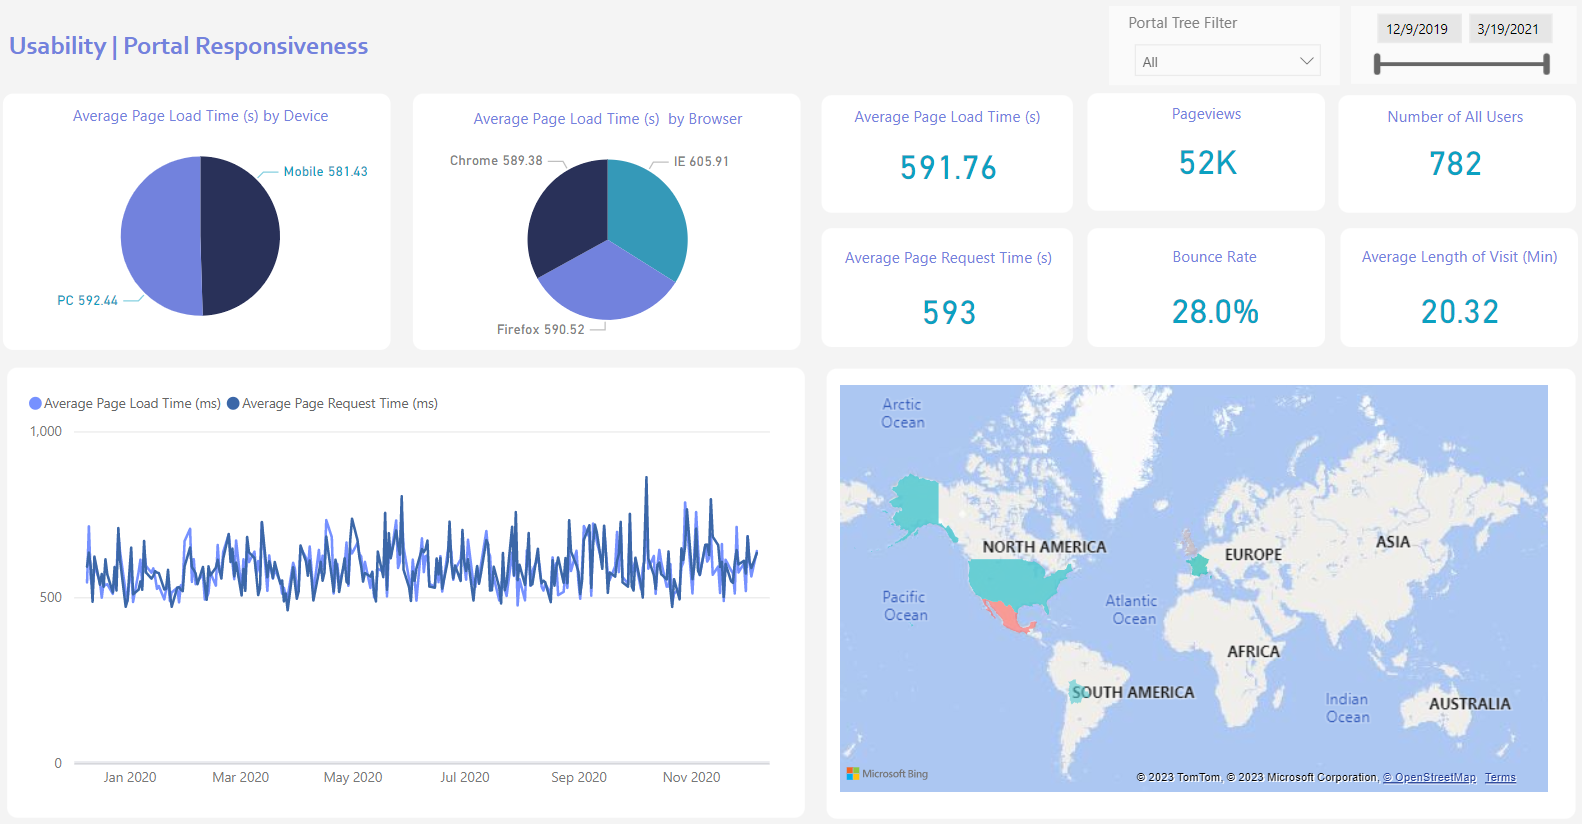Open the map Terms link
Image resolution: width=1582 pixels, height=824 pixels.
coord(1500,778)
